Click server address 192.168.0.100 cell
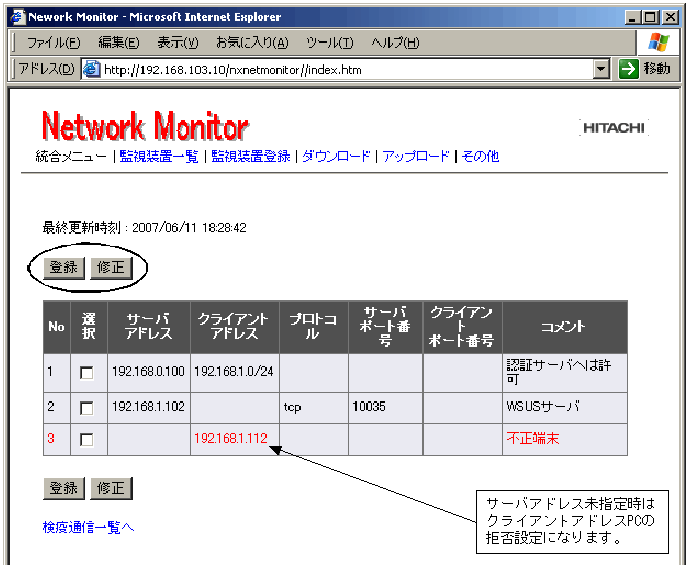Viewport: 688px width, 568px height. [148, 372]
